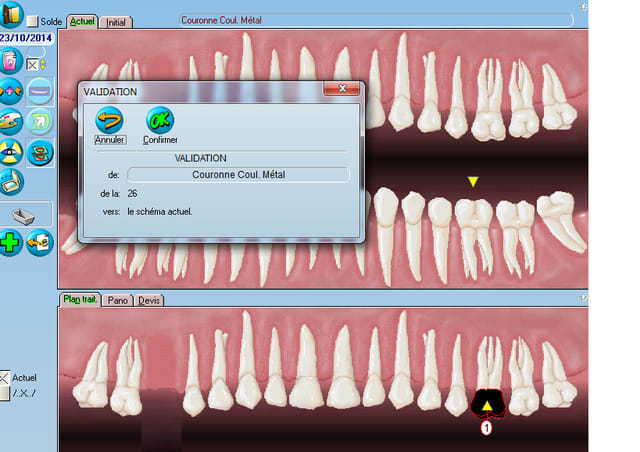
Task: Switch to the Initial tab
Action: [116, 21]
